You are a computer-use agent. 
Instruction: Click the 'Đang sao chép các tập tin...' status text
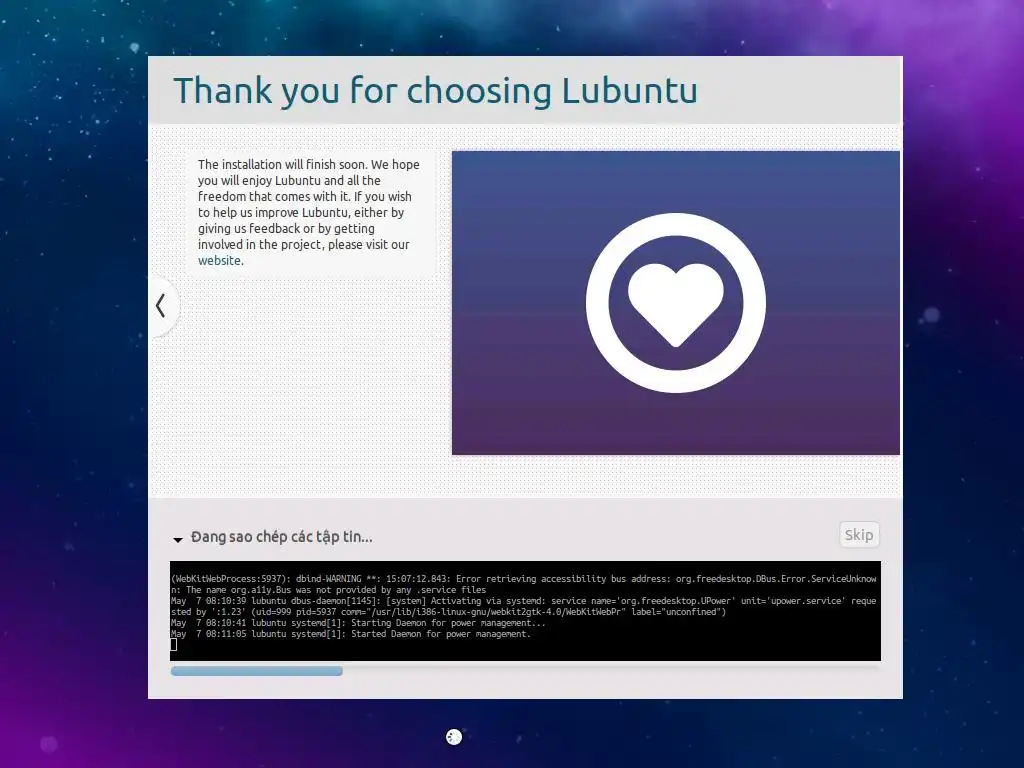pyautogui.click(x=281, y=537)
